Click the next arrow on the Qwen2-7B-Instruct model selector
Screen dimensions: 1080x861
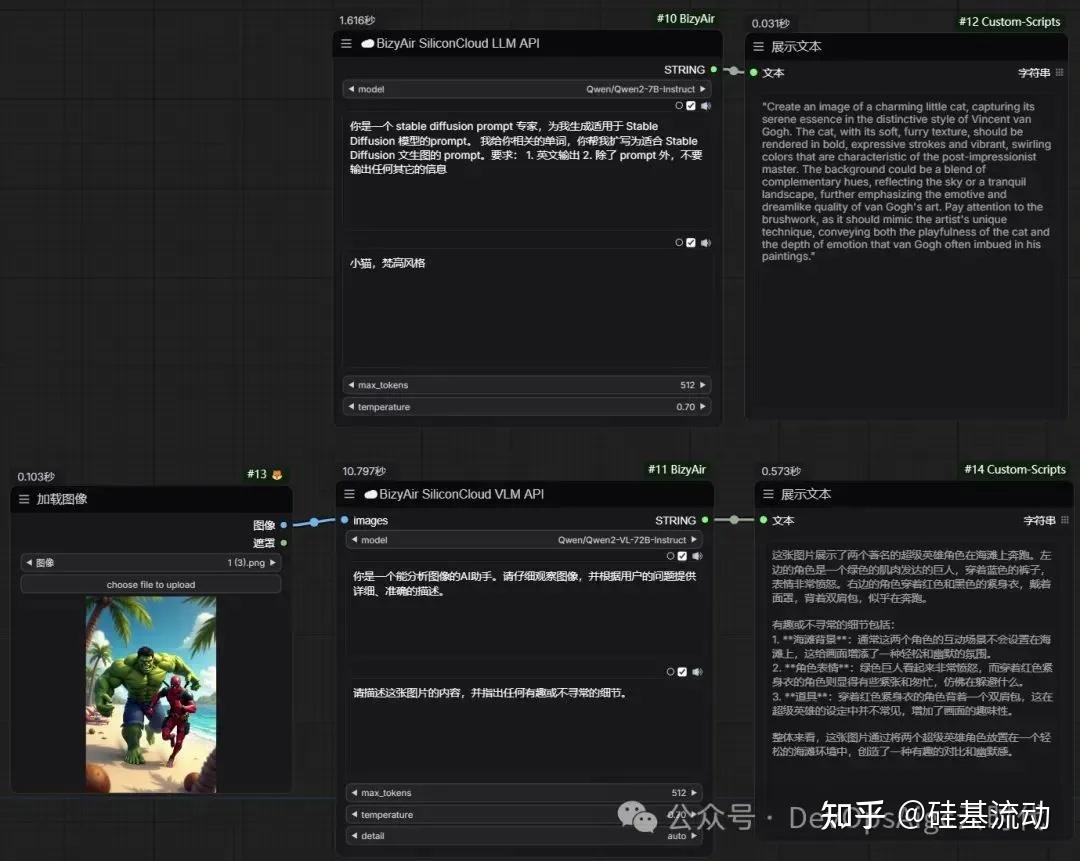pos(703,89)
